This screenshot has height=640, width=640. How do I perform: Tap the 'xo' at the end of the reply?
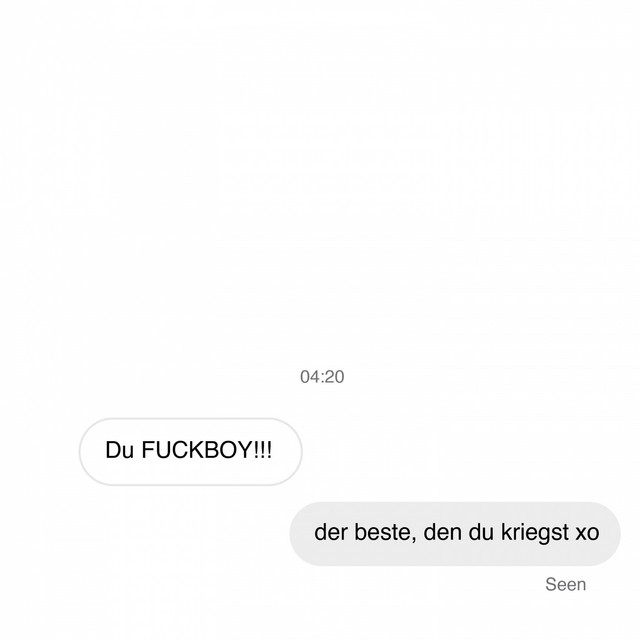click(x=587, y=533)
